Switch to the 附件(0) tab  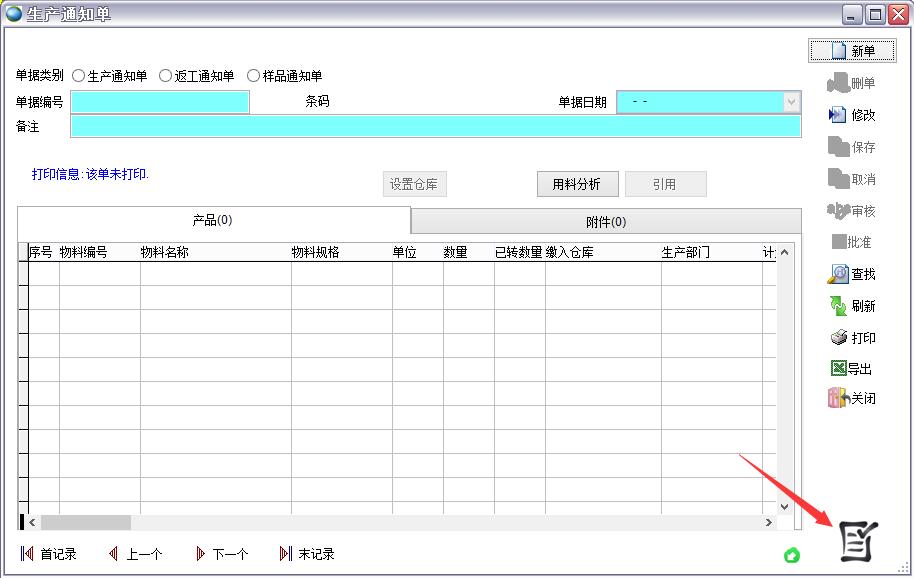(606, 222)
